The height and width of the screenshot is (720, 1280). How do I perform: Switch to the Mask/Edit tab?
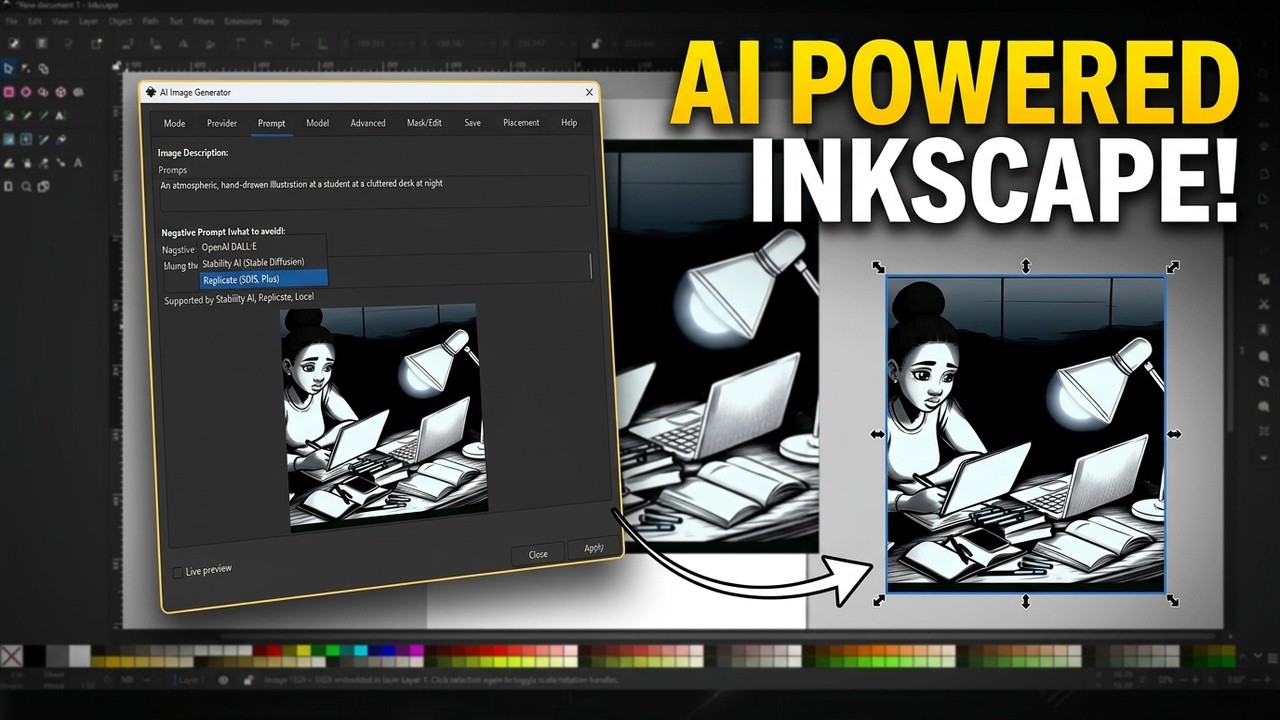(424, 123)
